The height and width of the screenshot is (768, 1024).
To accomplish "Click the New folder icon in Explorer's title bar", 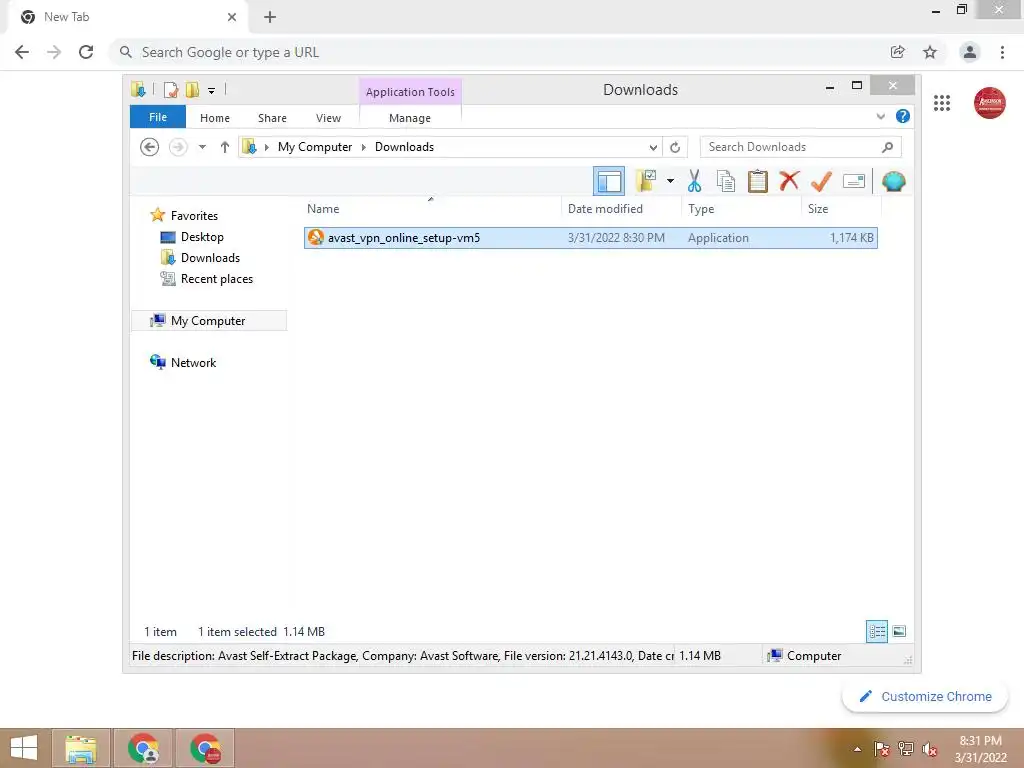I will coord(192,89).
